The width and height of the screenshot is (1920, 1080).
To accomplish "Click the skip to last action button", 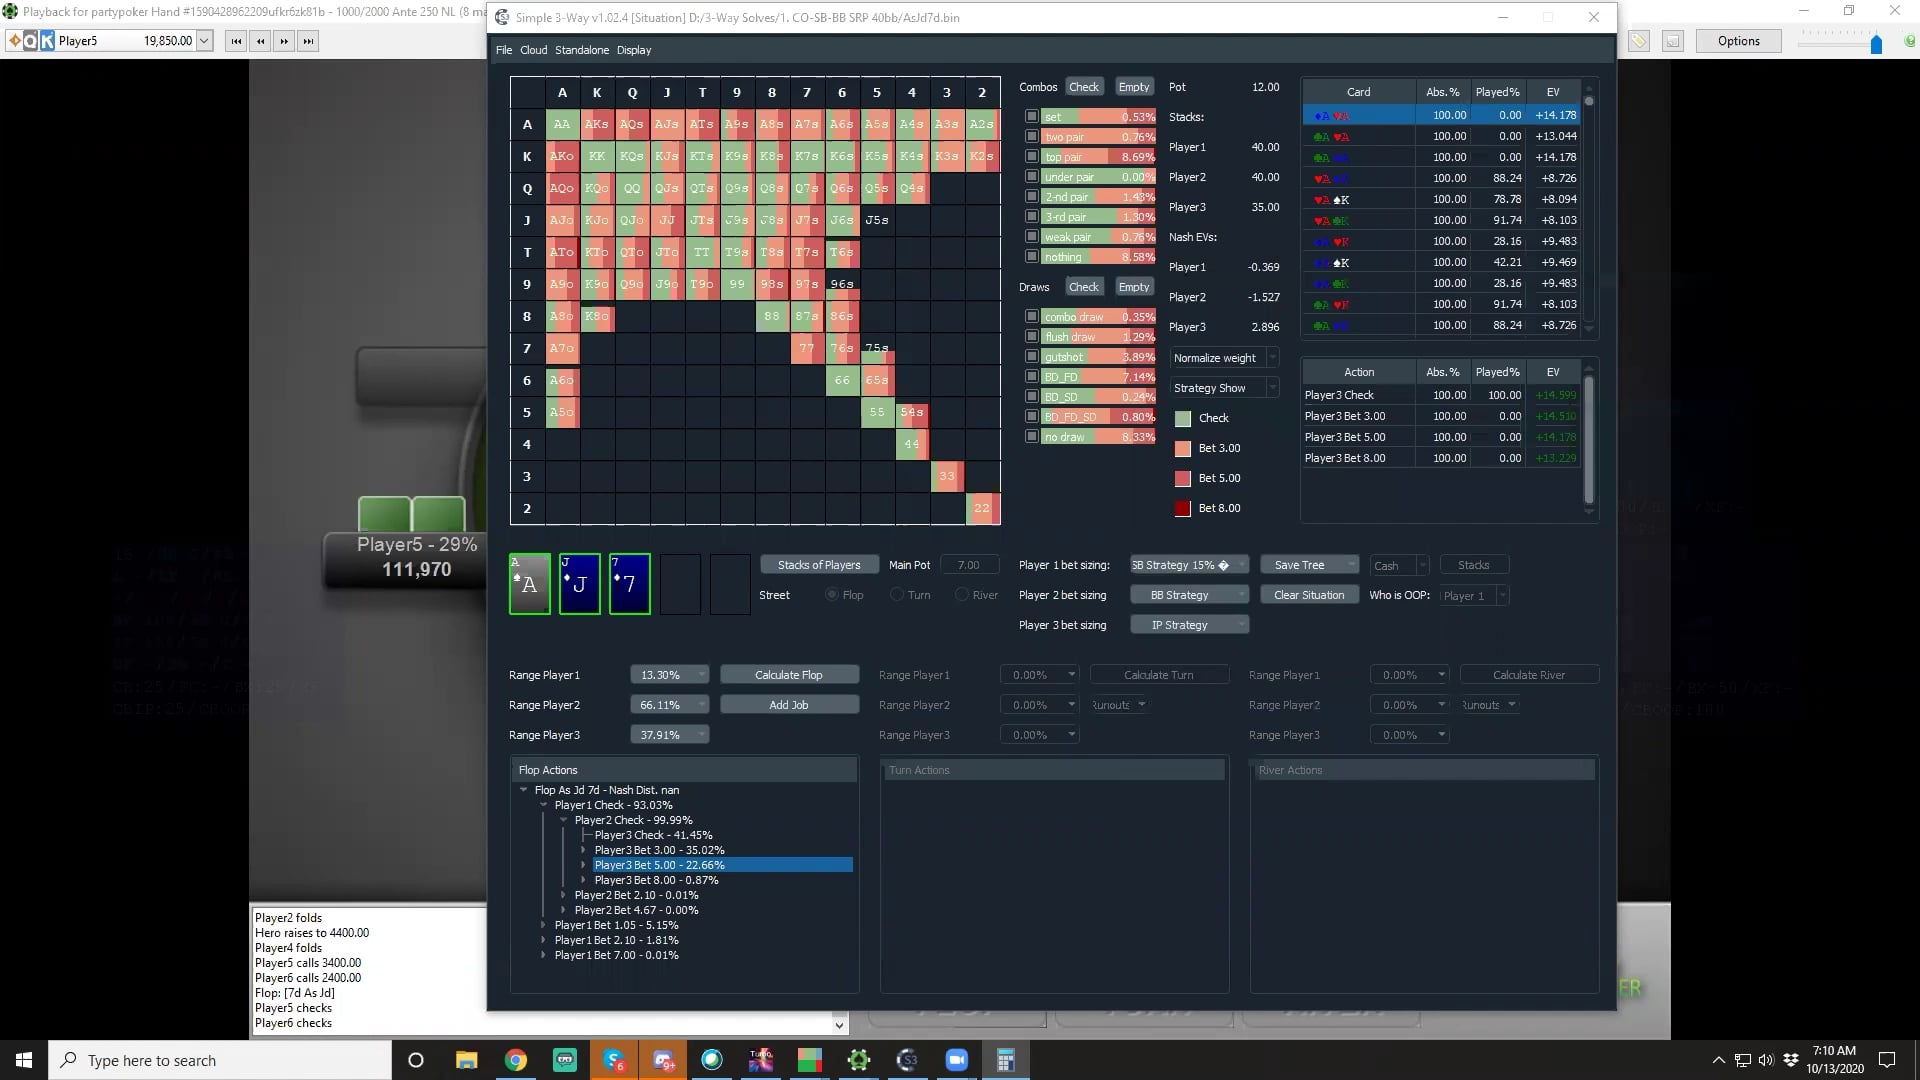I will (308, 41).
